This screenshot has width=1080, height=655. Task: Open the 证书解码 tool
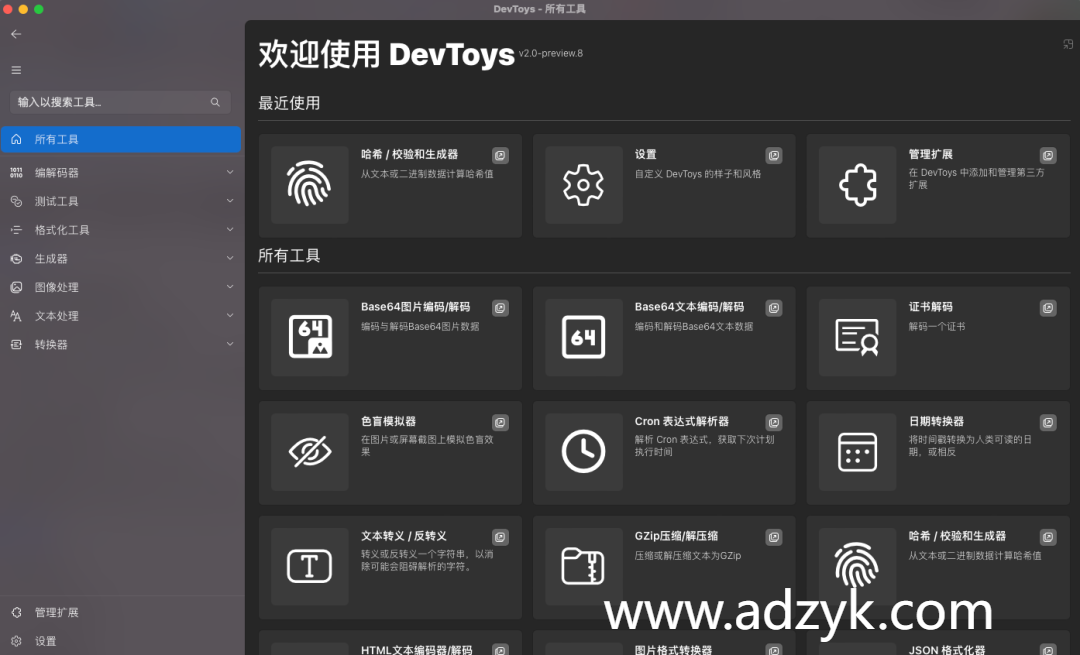pos(937,337)
